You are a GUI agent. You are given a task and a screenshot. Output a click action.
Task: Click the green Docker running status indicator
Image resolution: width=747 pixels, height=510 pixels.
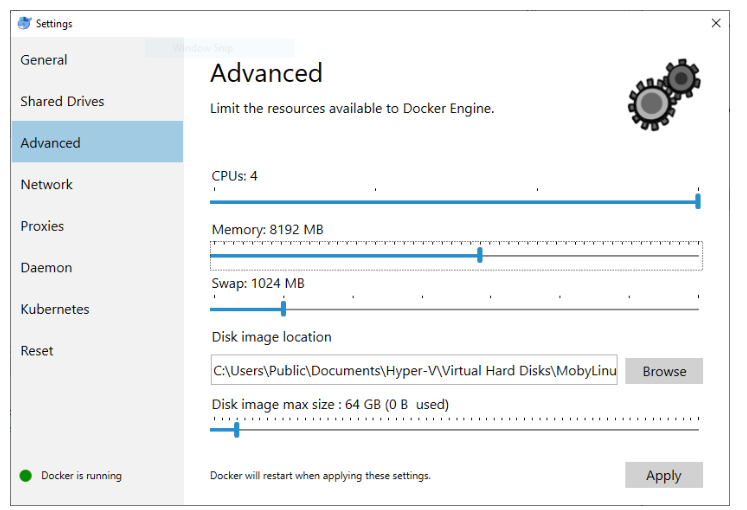point(26,475)
